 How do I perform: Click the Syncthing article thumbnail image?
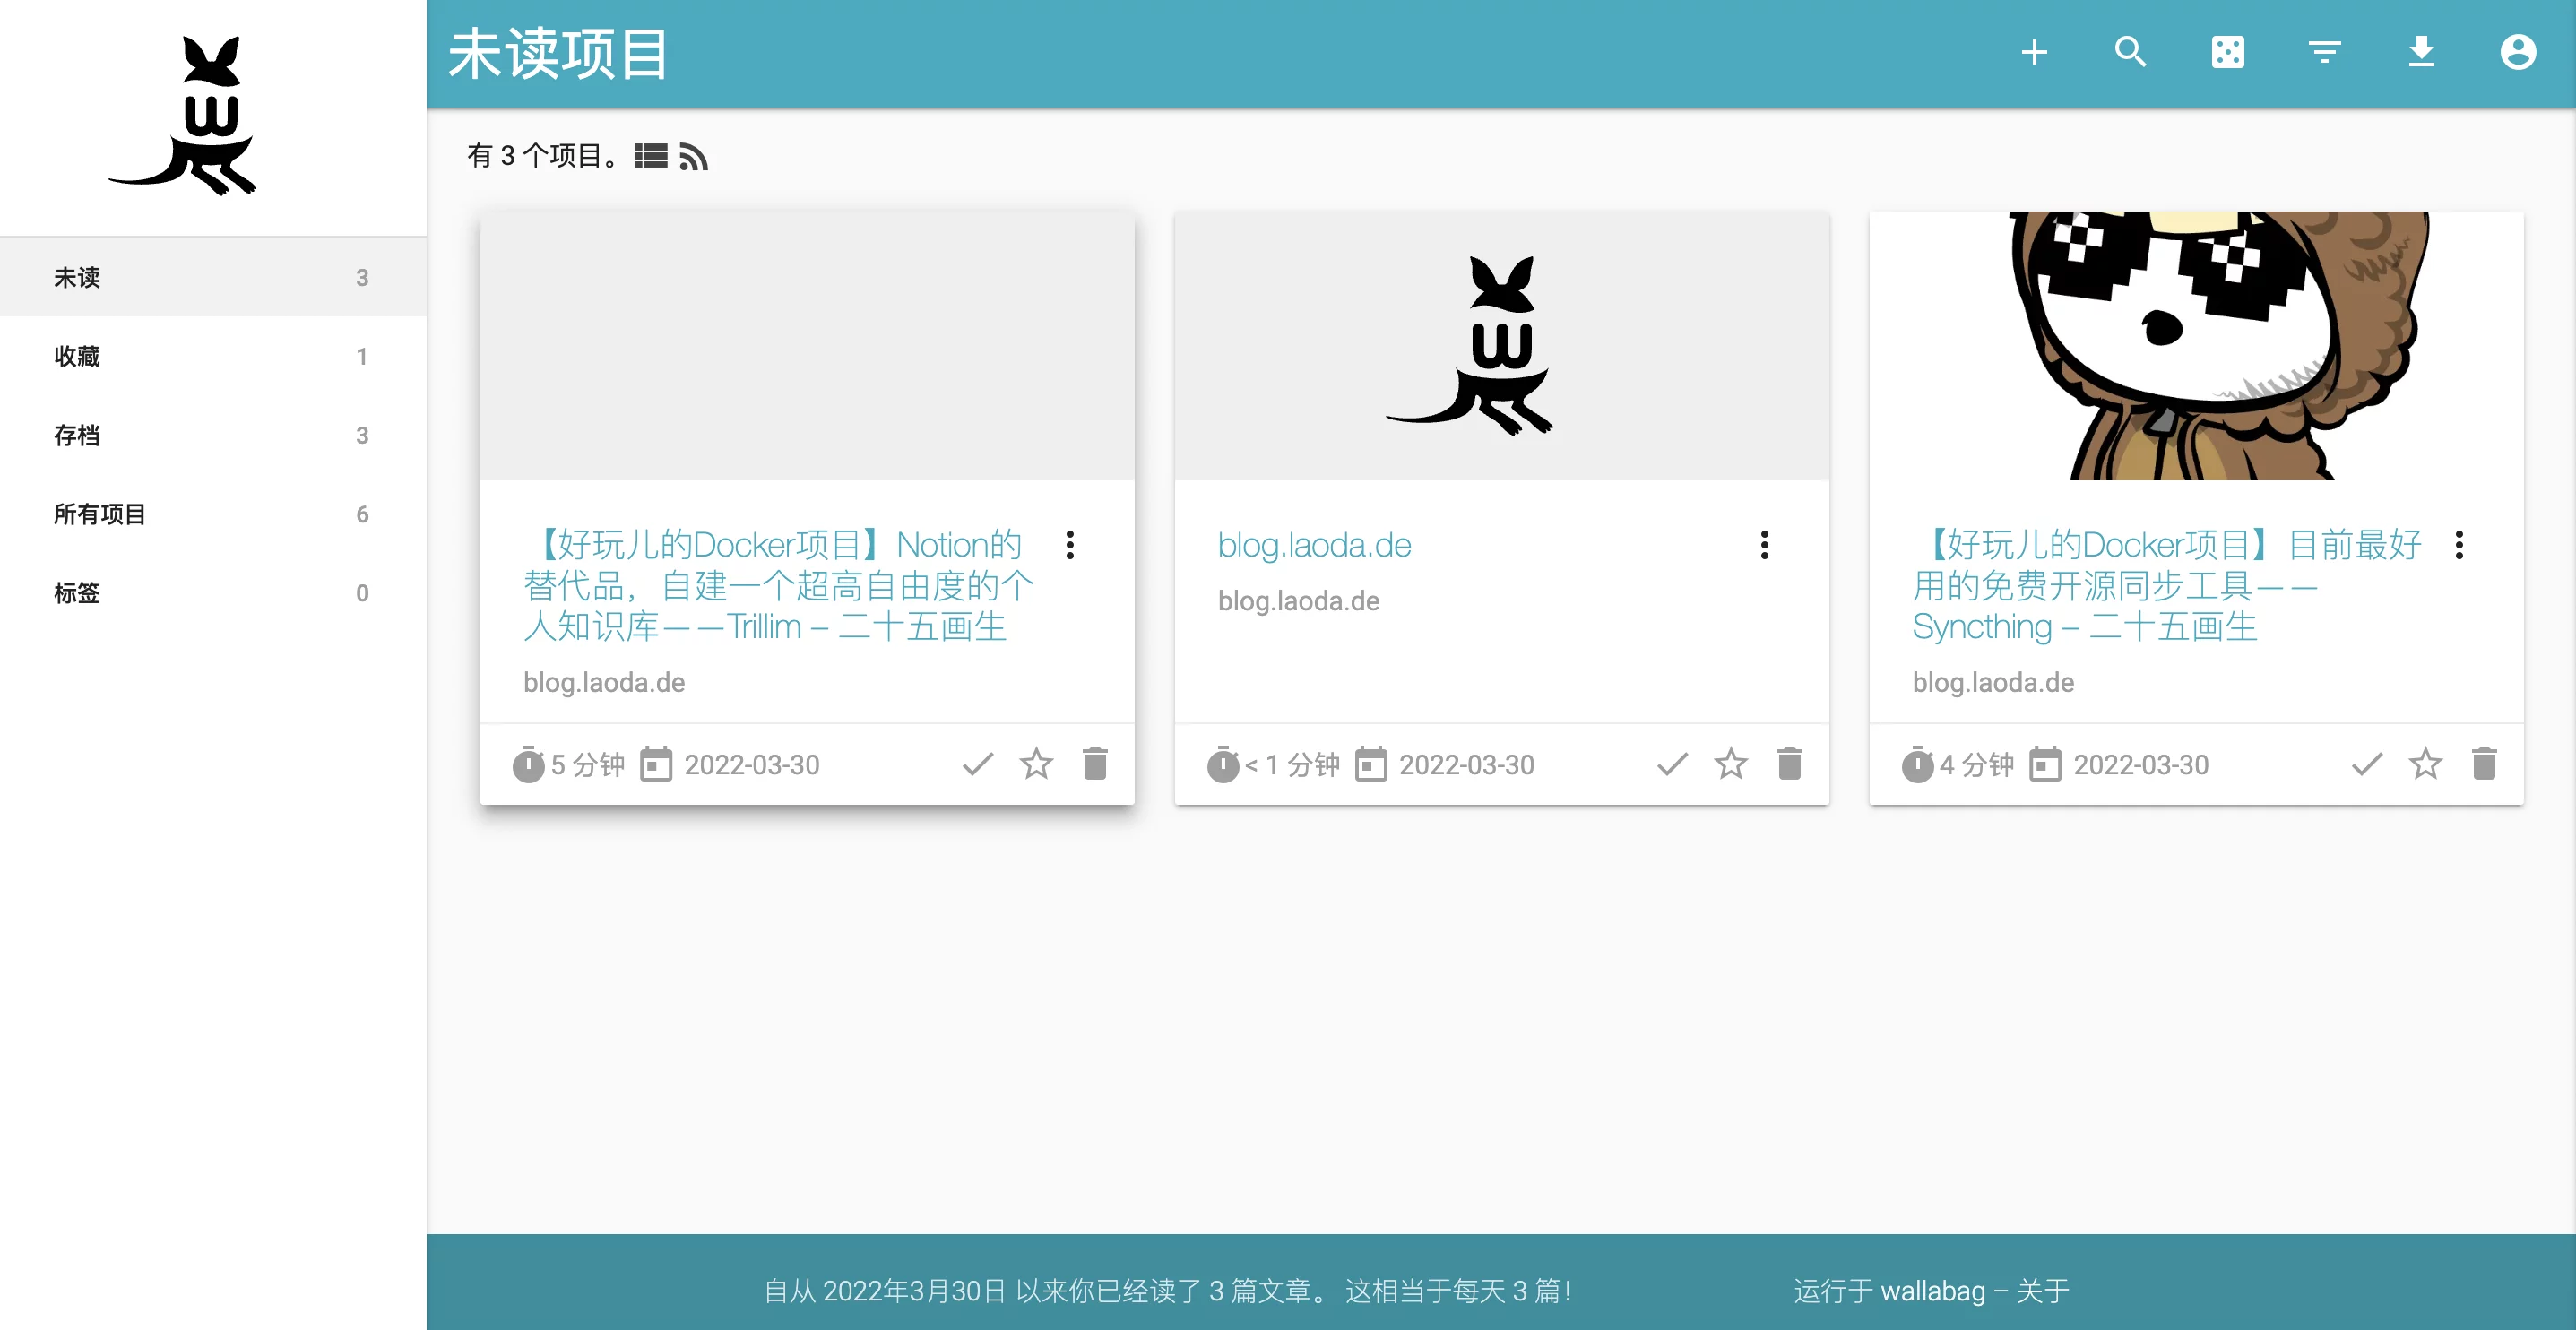click(2196, 345)
